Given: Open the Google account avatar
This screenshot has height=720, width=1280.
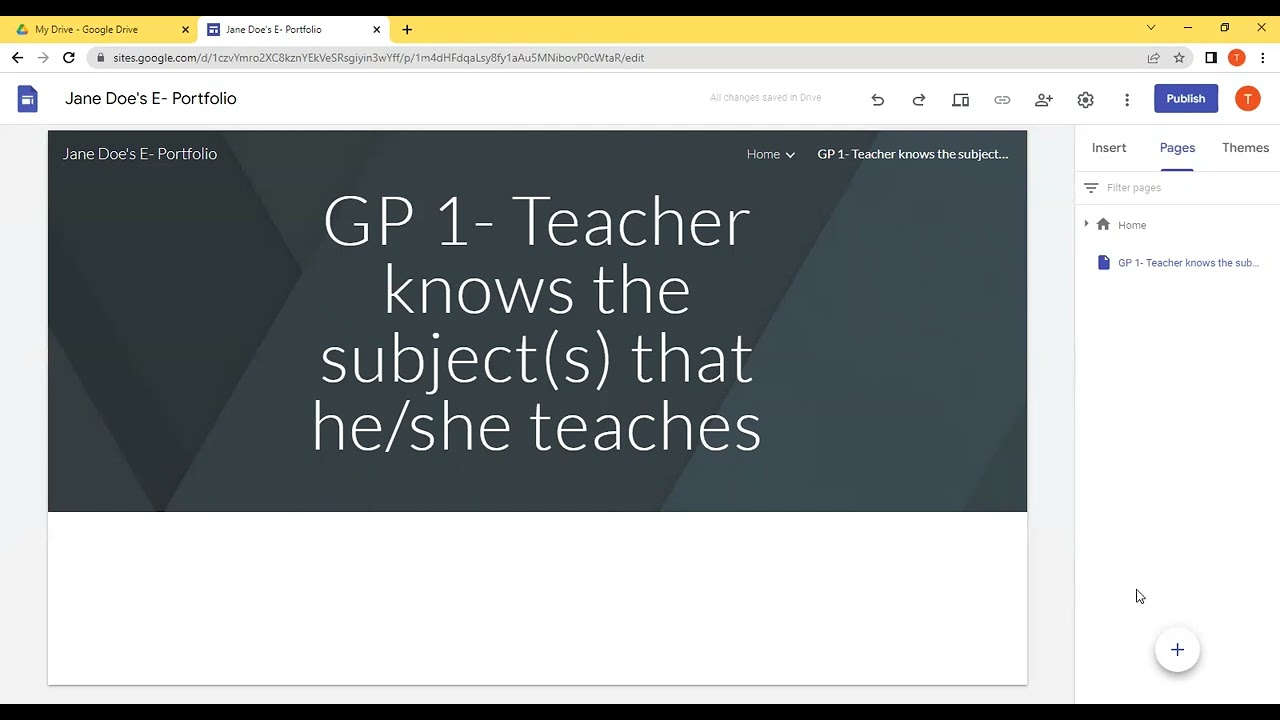Looking at the screenshot, I should coord(1247,98).
